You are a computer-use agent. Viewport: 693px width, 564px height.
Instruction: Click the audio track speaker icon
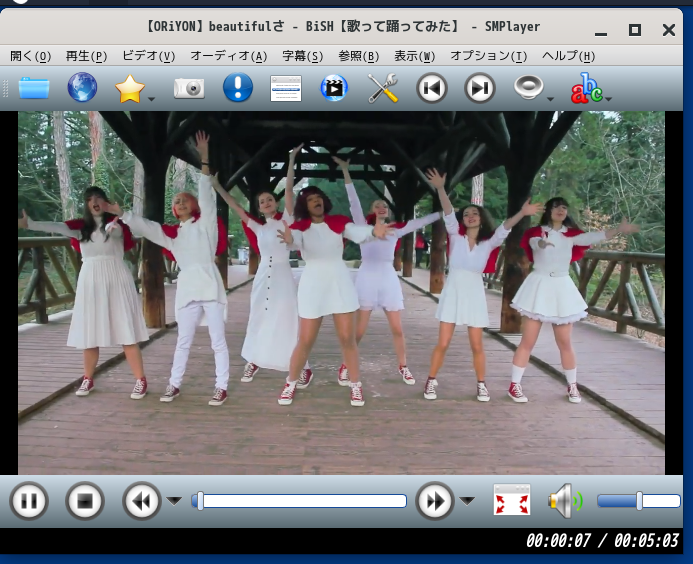[x=529, y=87]
